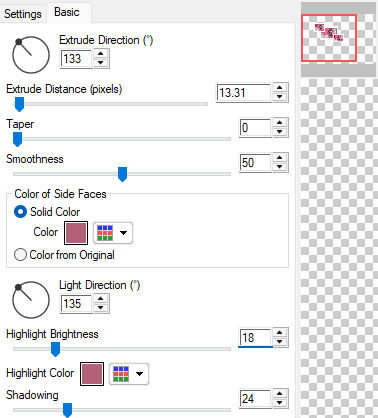Viewport: 378px width, 418px height.
Task: Click the Smoothness slider handle
Action: point(123,174)
